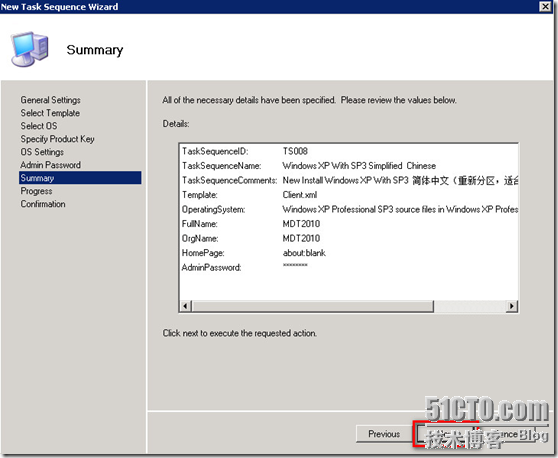The image size is (558, 458).
Task: Open the Select Template step
Action: tap(50, 113)
